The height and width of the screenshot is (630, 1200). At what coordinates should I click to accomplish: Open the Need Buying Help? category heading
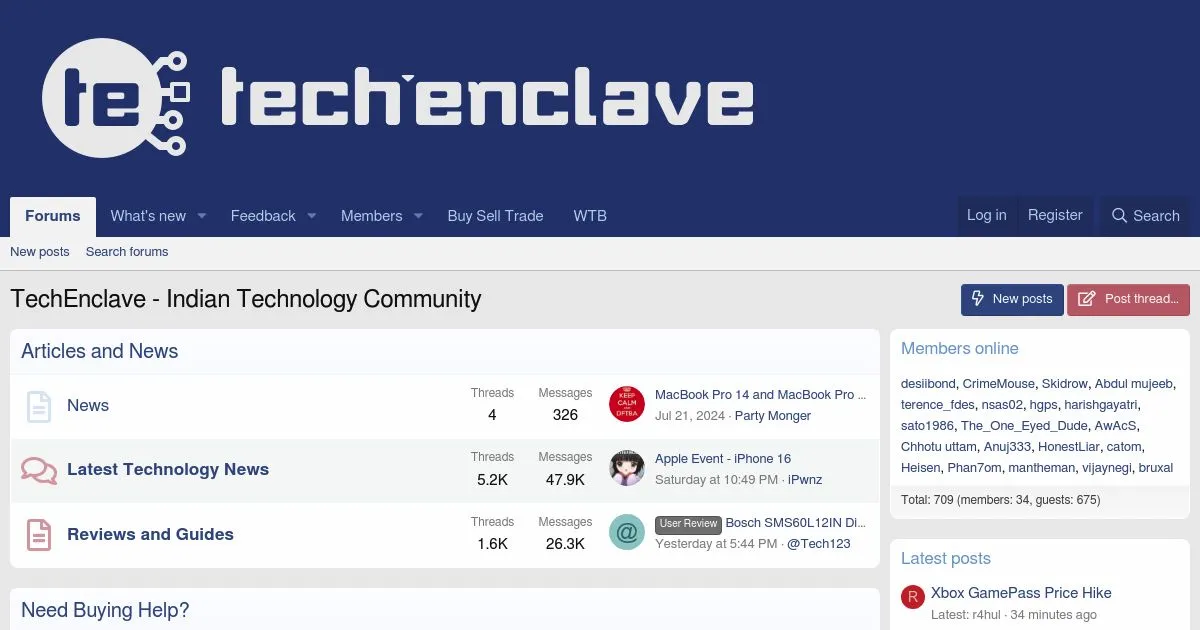[105, 610]
